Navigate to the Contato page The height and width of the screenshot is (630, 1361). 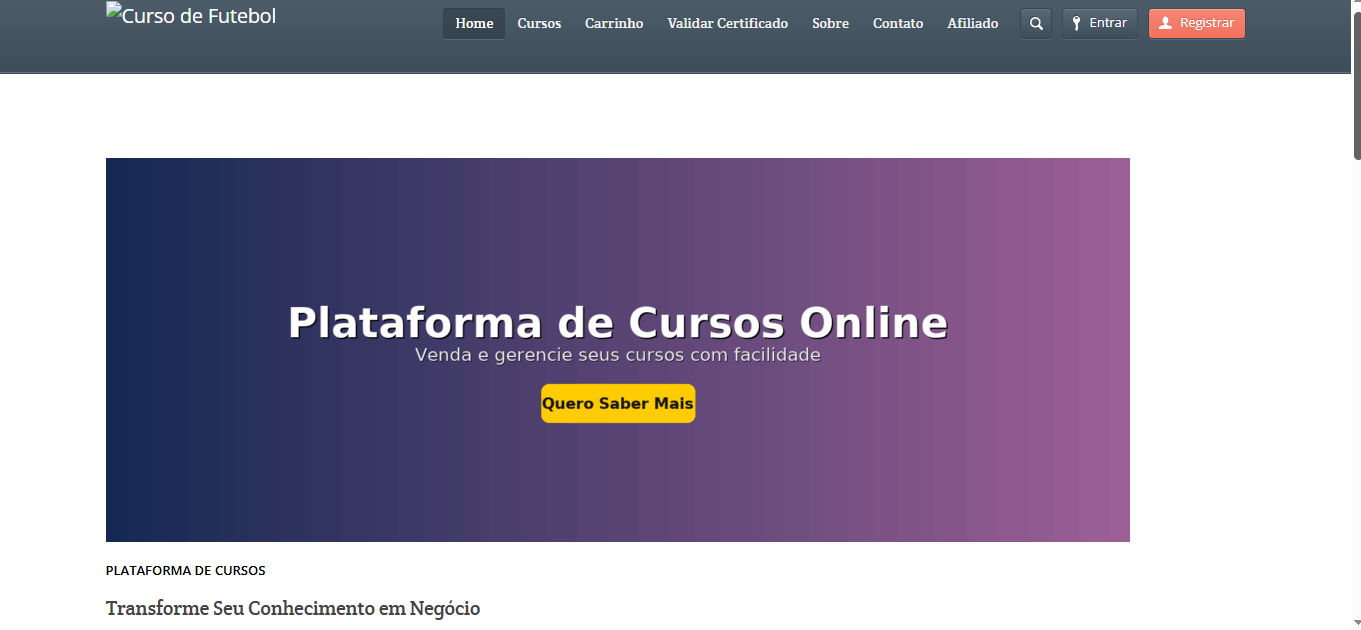[x=898, y=23]
